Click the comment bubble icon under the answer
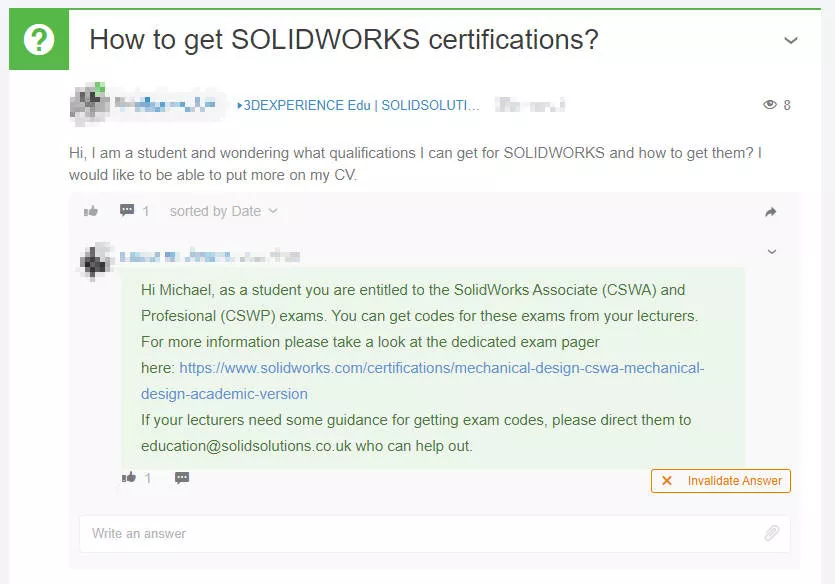This screenshot has height=584, width=835. coord(182,478)
